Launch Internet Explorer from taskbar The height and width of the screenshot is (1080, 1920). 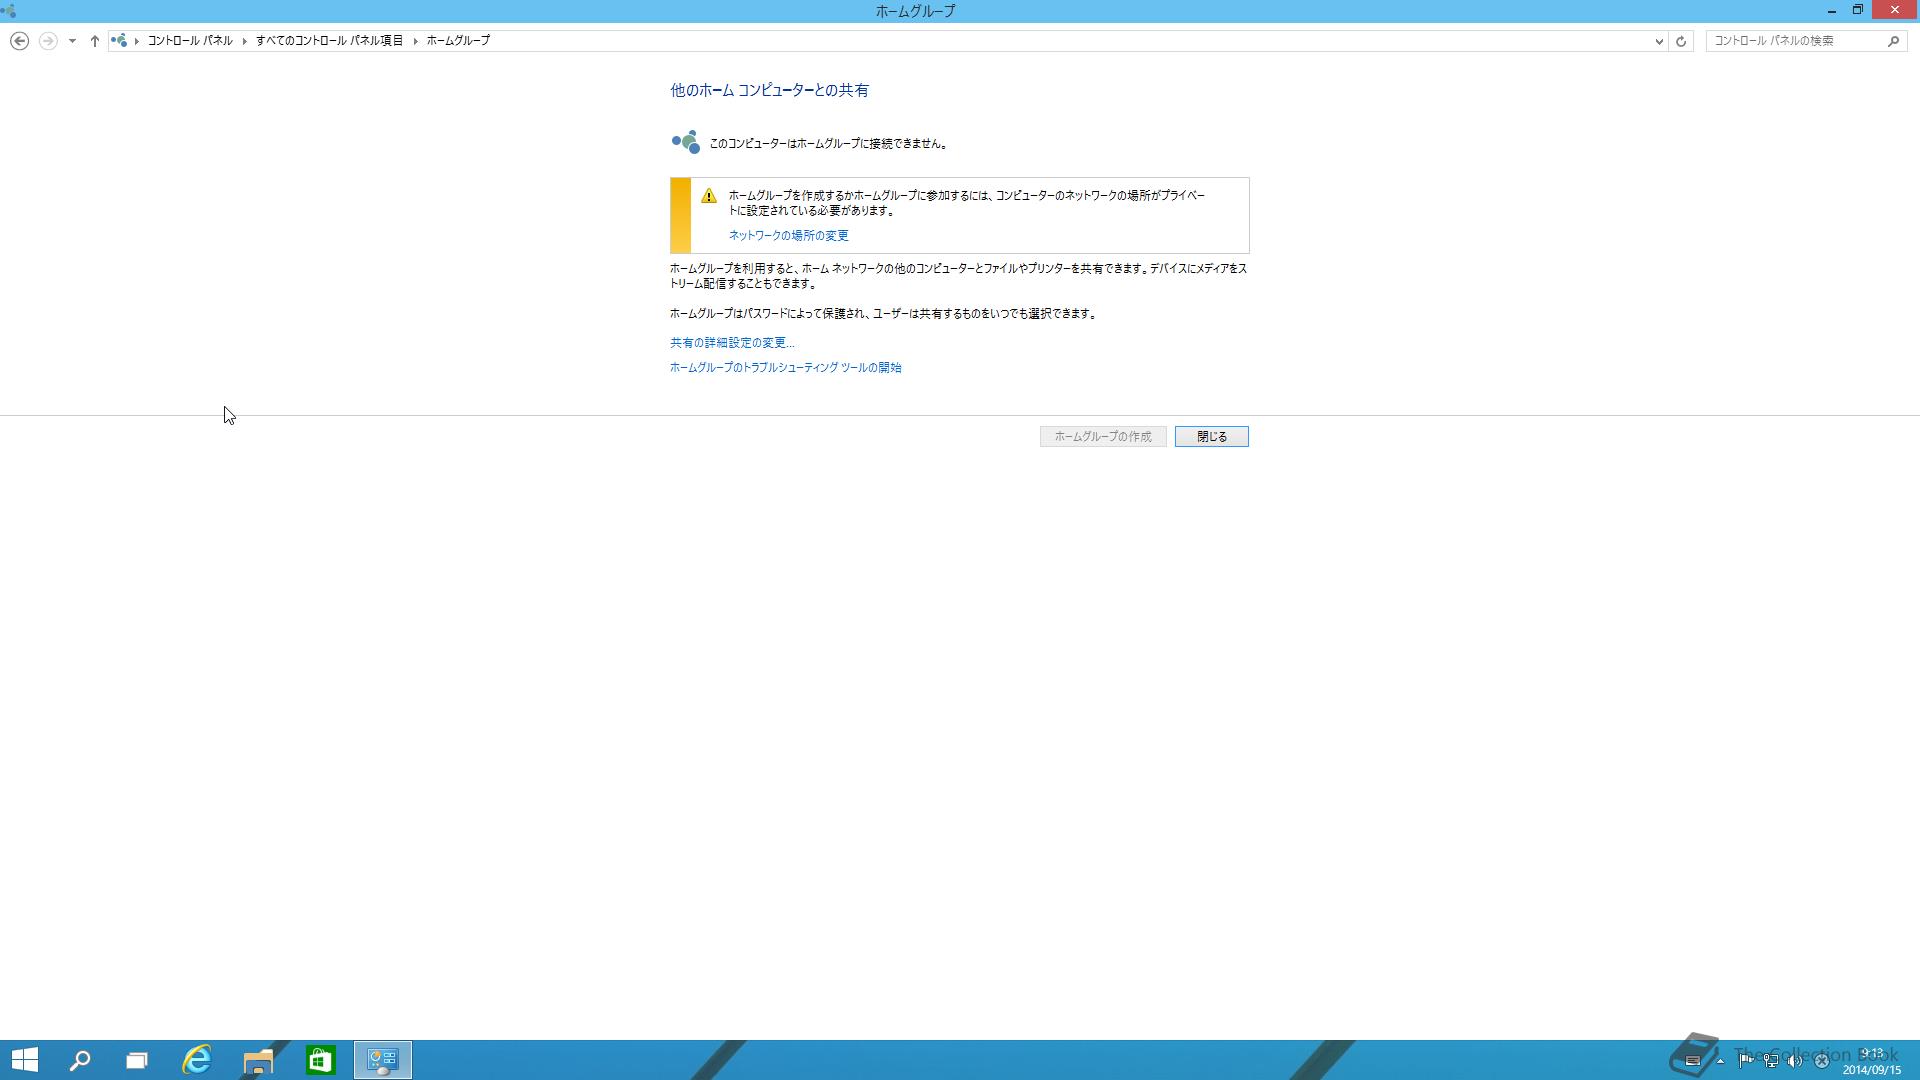[x=197, y=1060]
